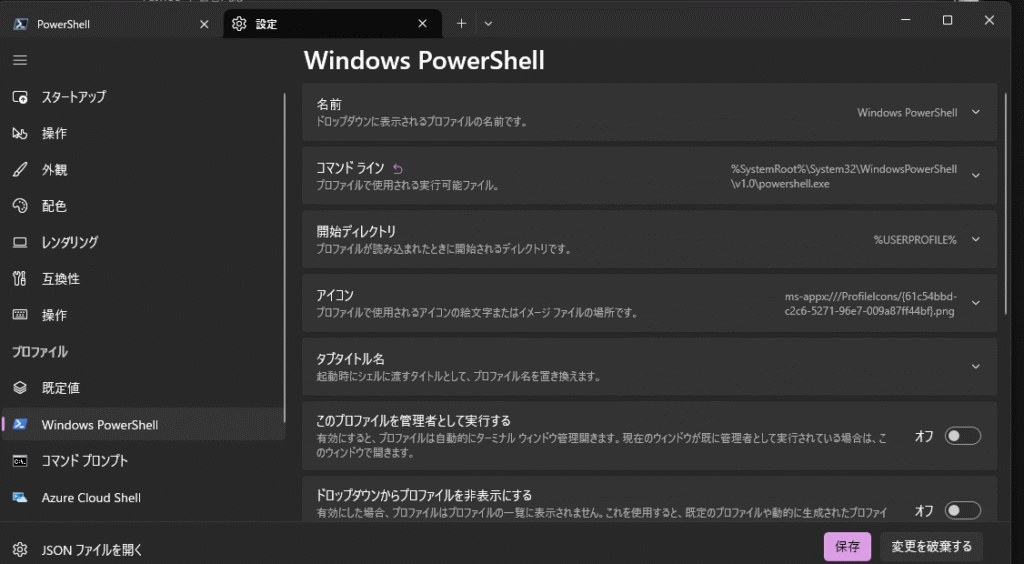Open 互換性 settings page
1024x564 pixels.
(142, 279)
